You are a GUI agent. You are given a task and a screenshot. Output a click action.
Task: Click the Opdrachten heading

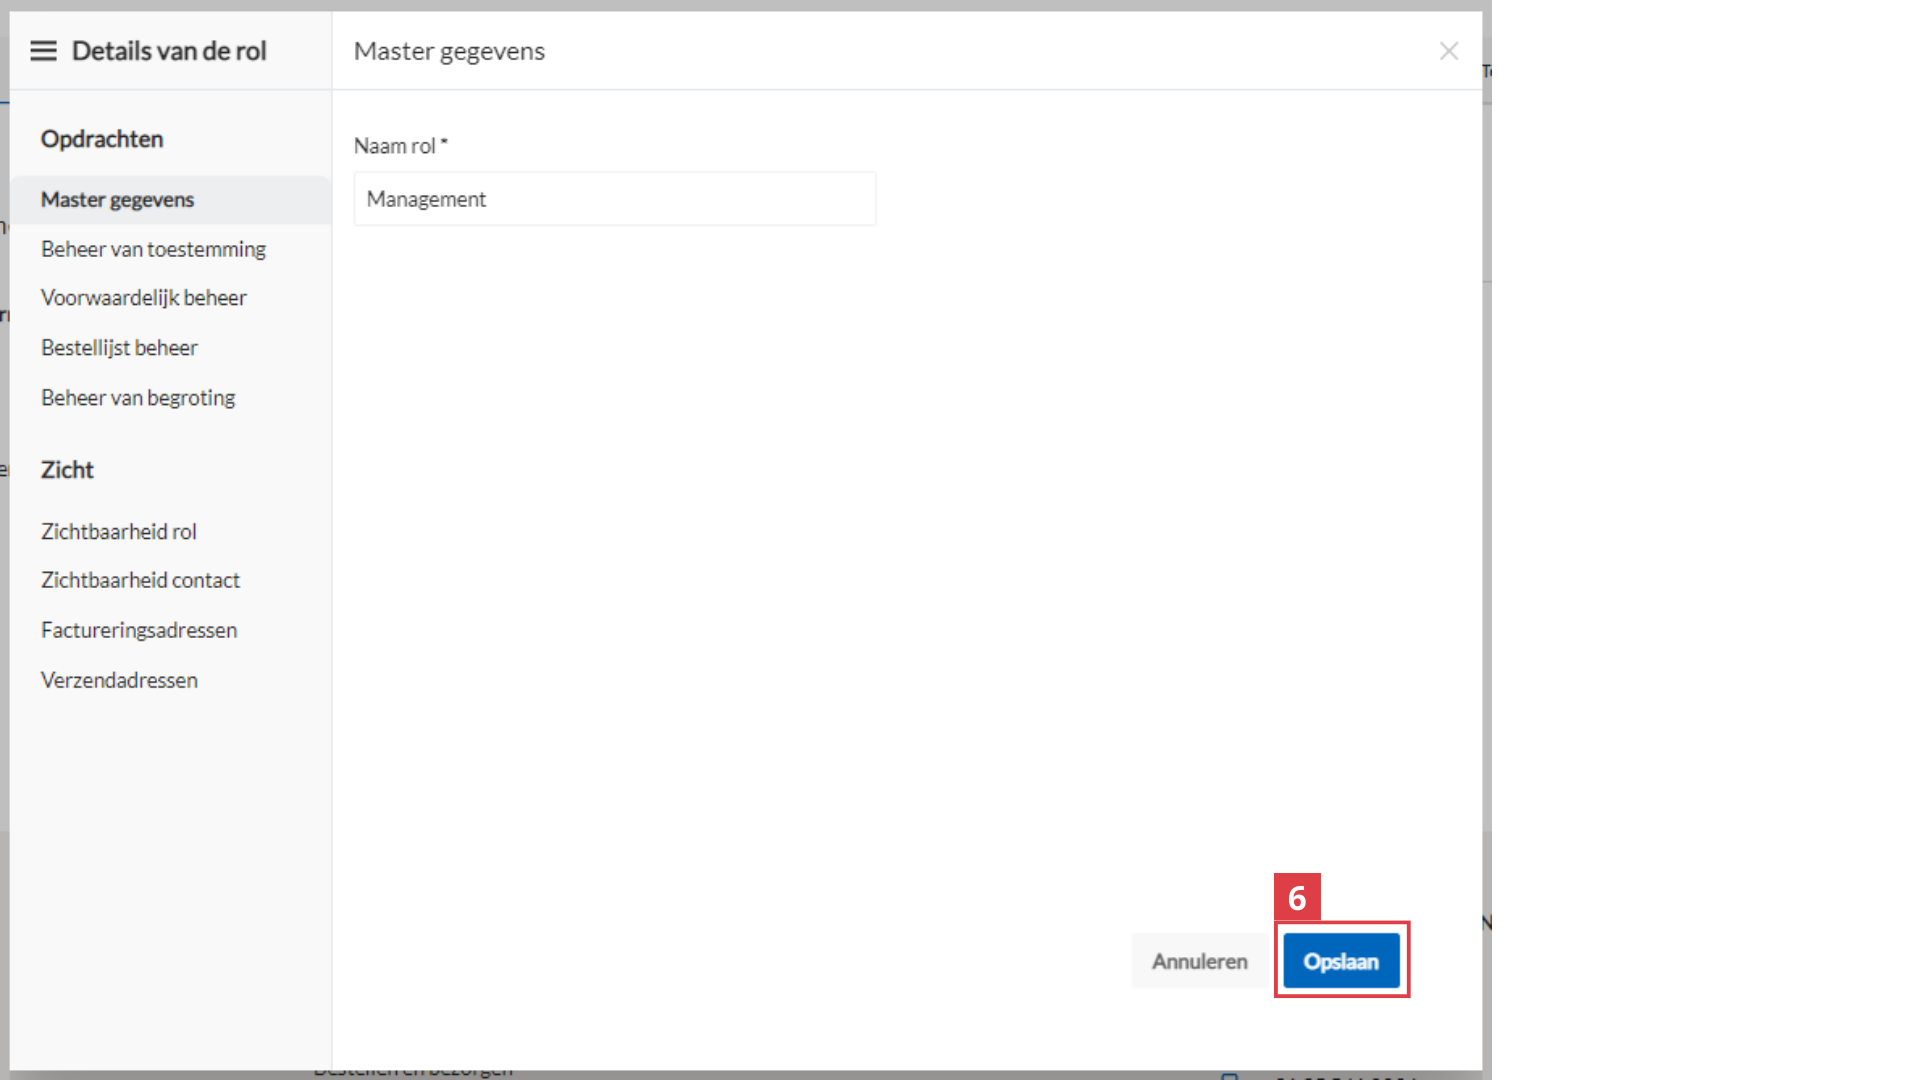point(102,139)
